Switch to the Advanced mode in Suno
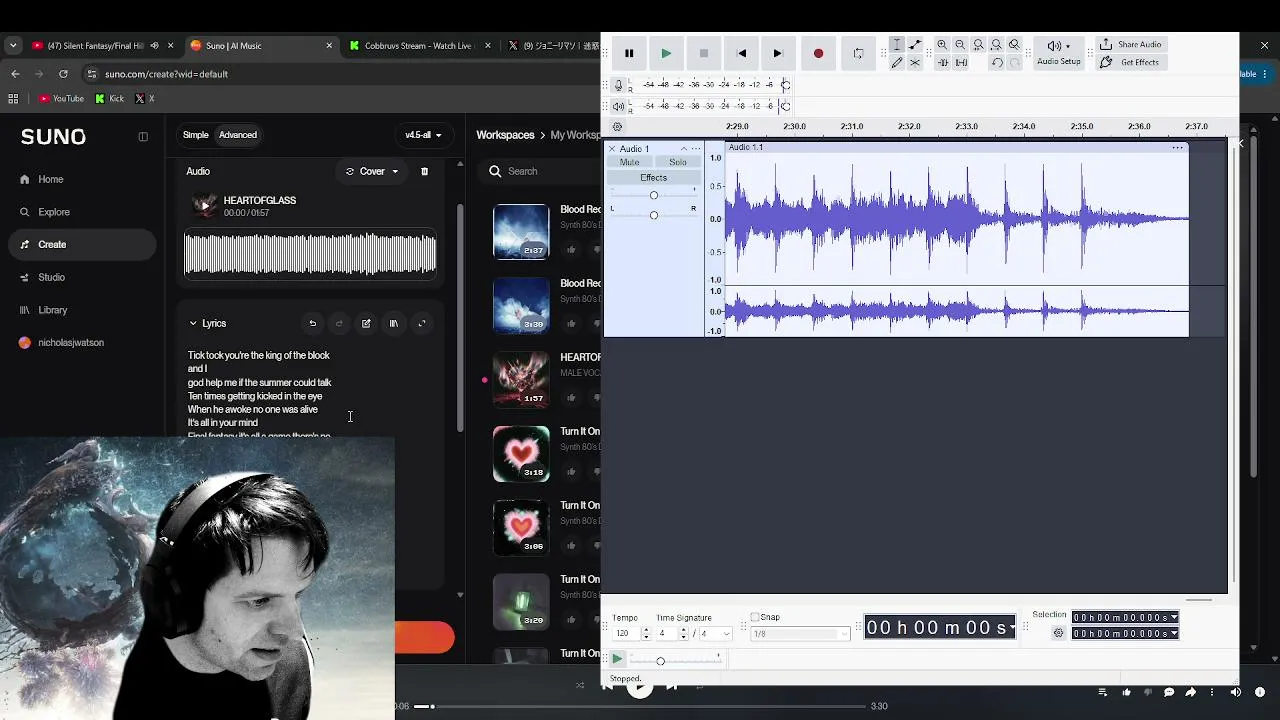 coord(238,135)
